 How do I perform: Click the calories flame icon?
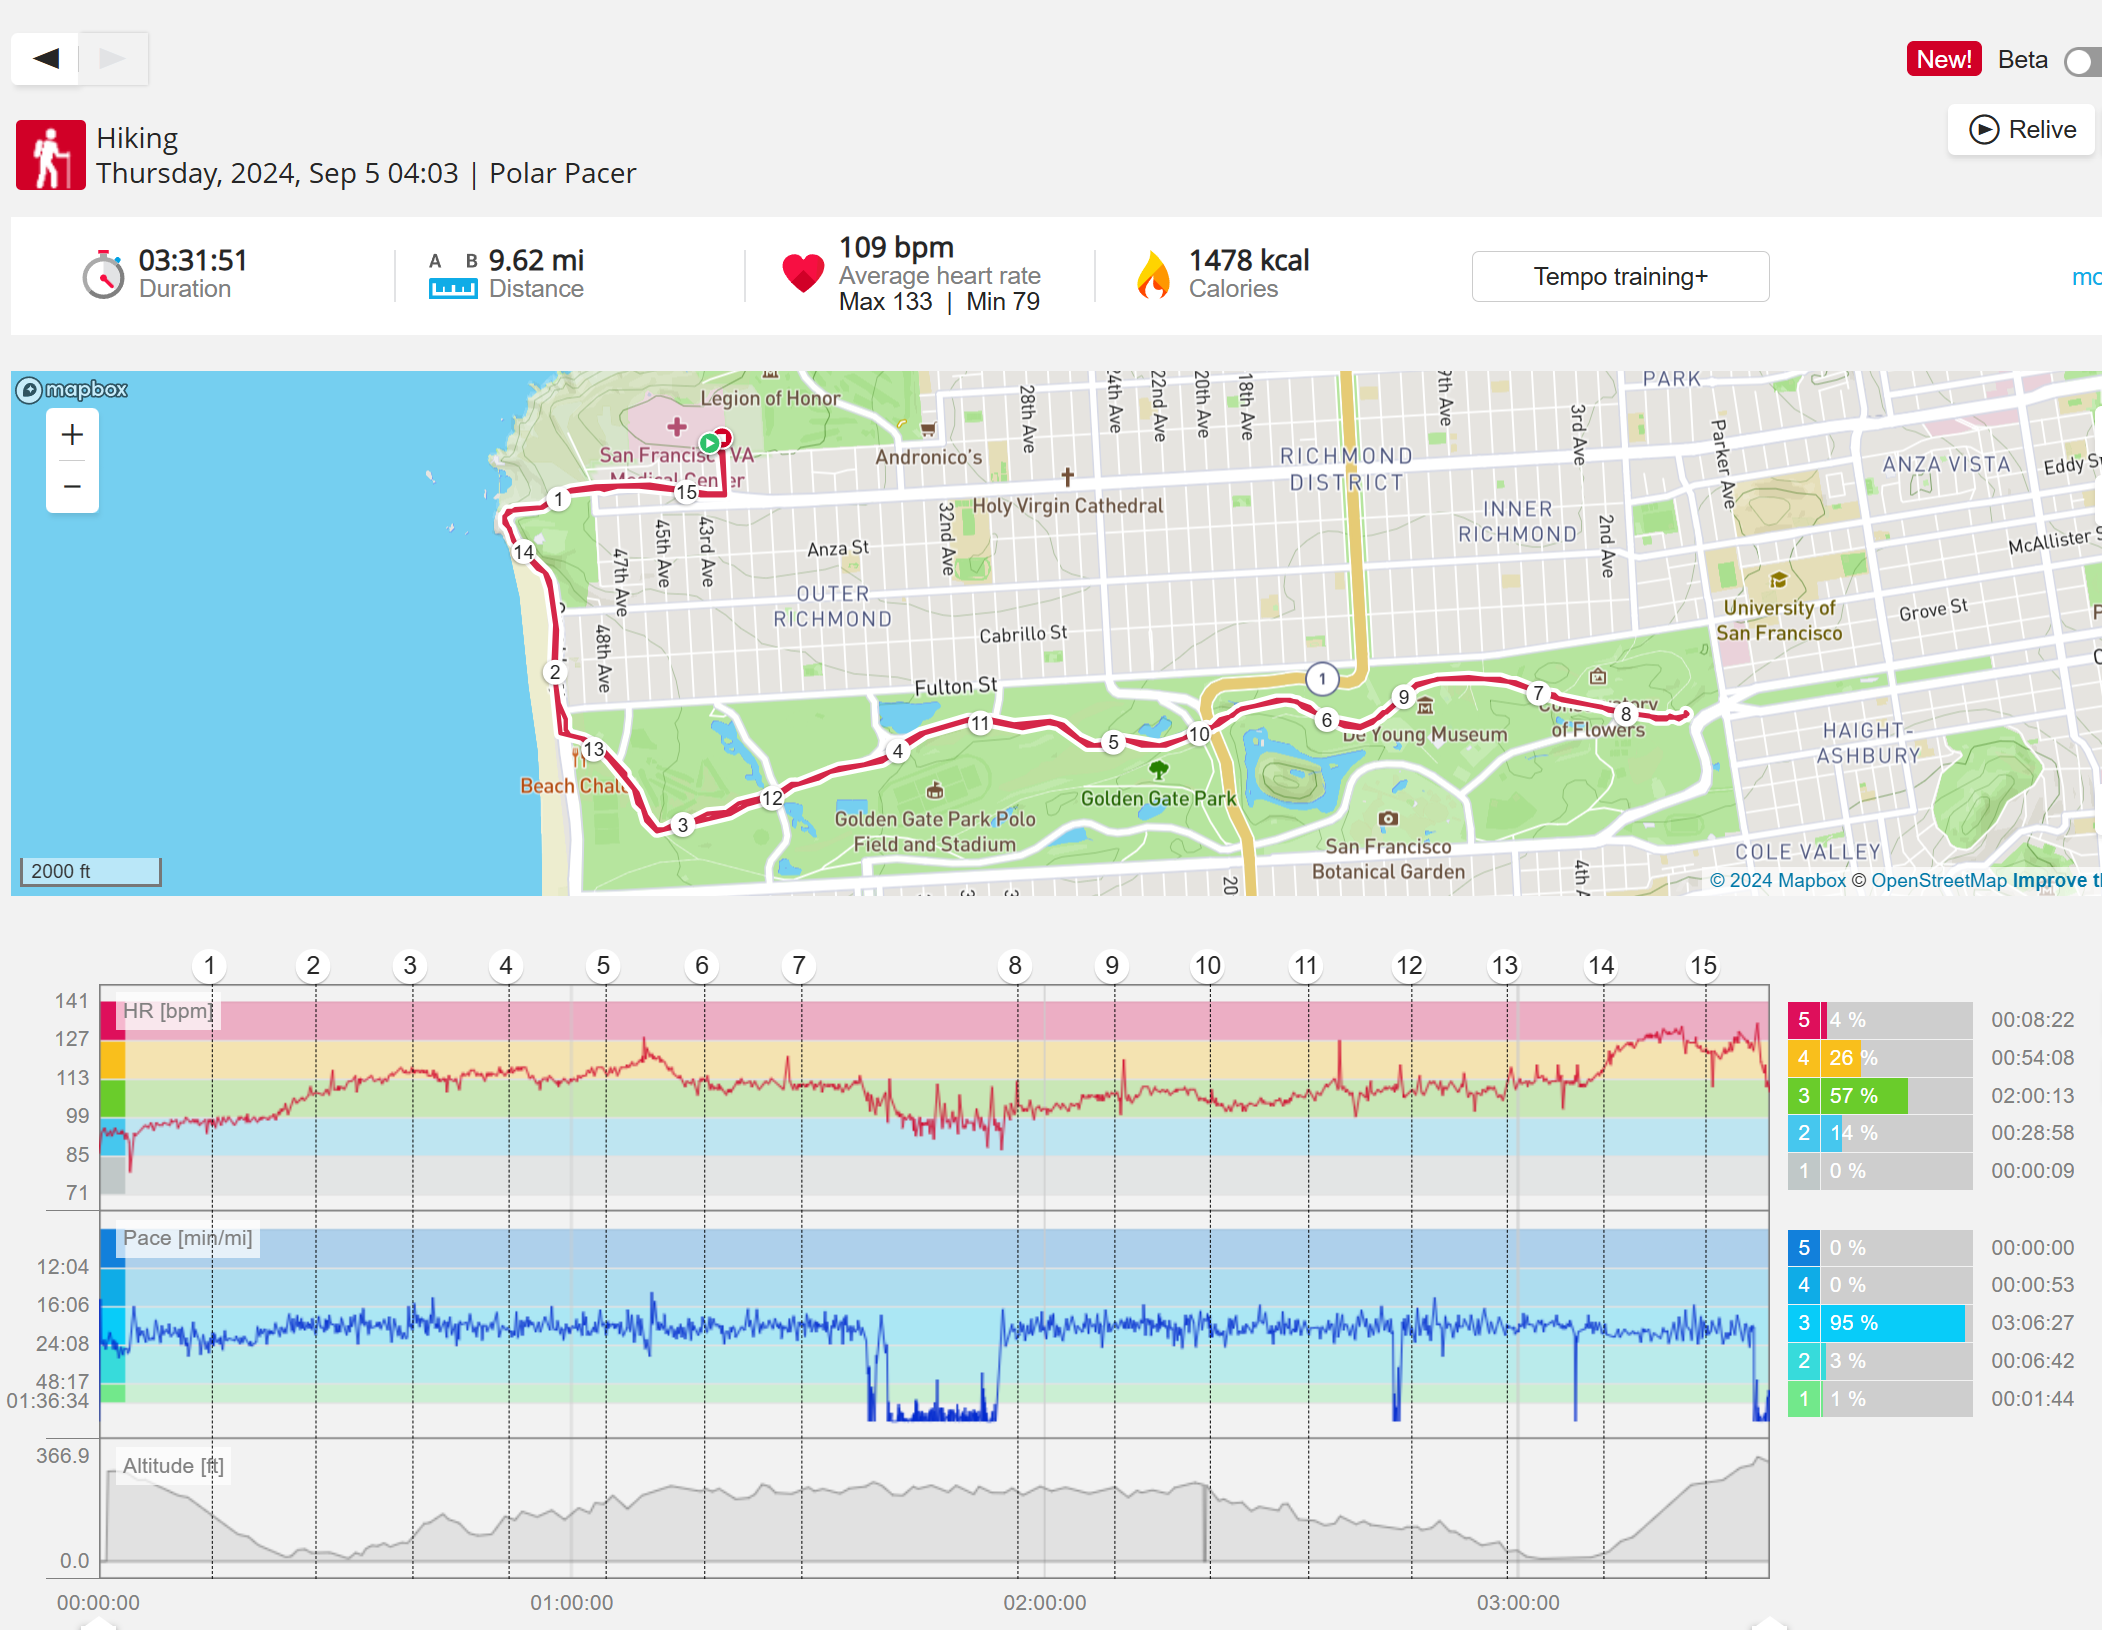pos(1153,275)
